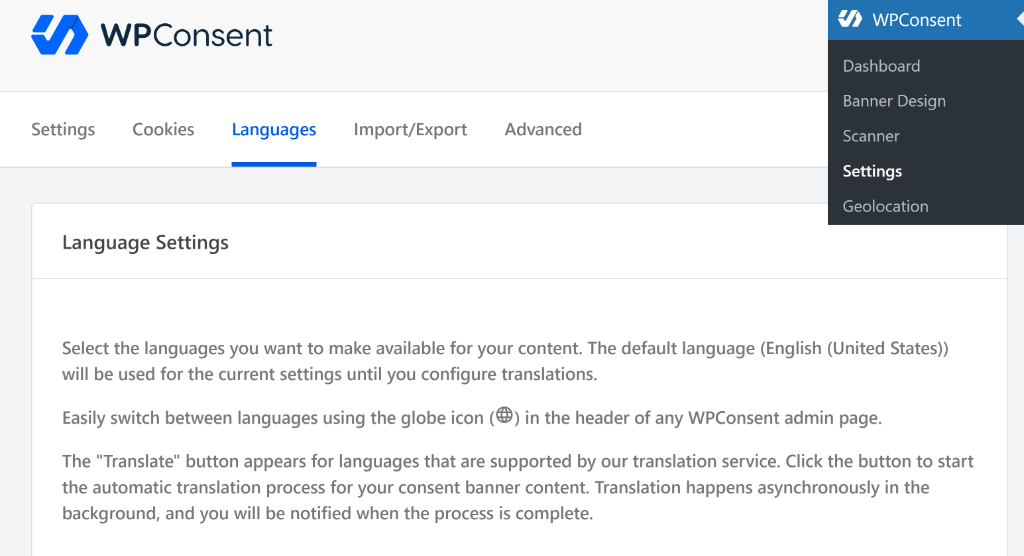Open the Scanner submenu item

(871, 136)
